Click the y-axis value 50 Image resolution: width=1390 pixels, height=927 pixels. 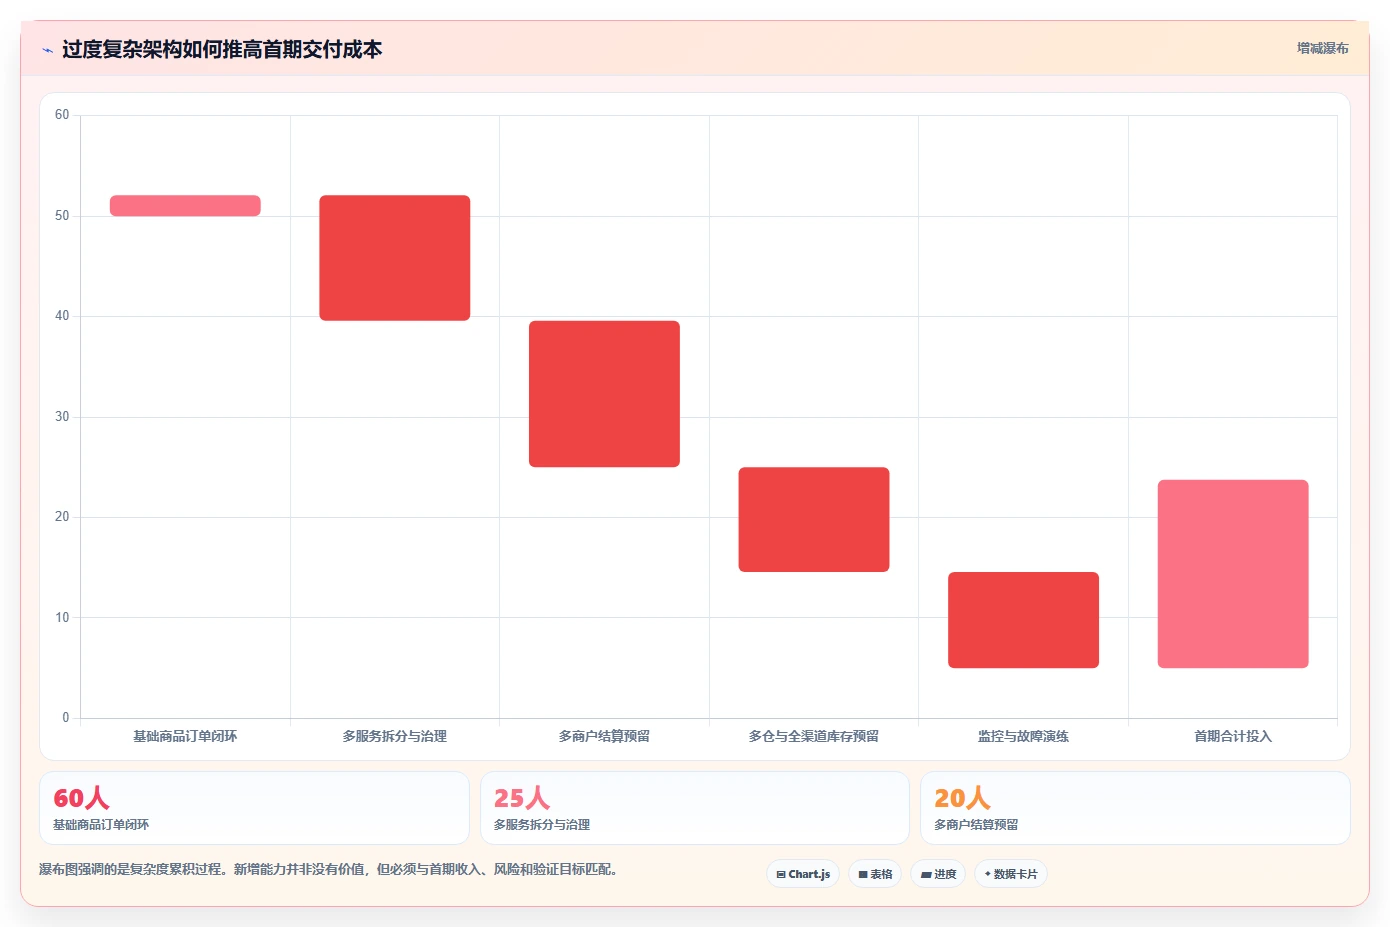pyautogui.click(x=62, y=216)
